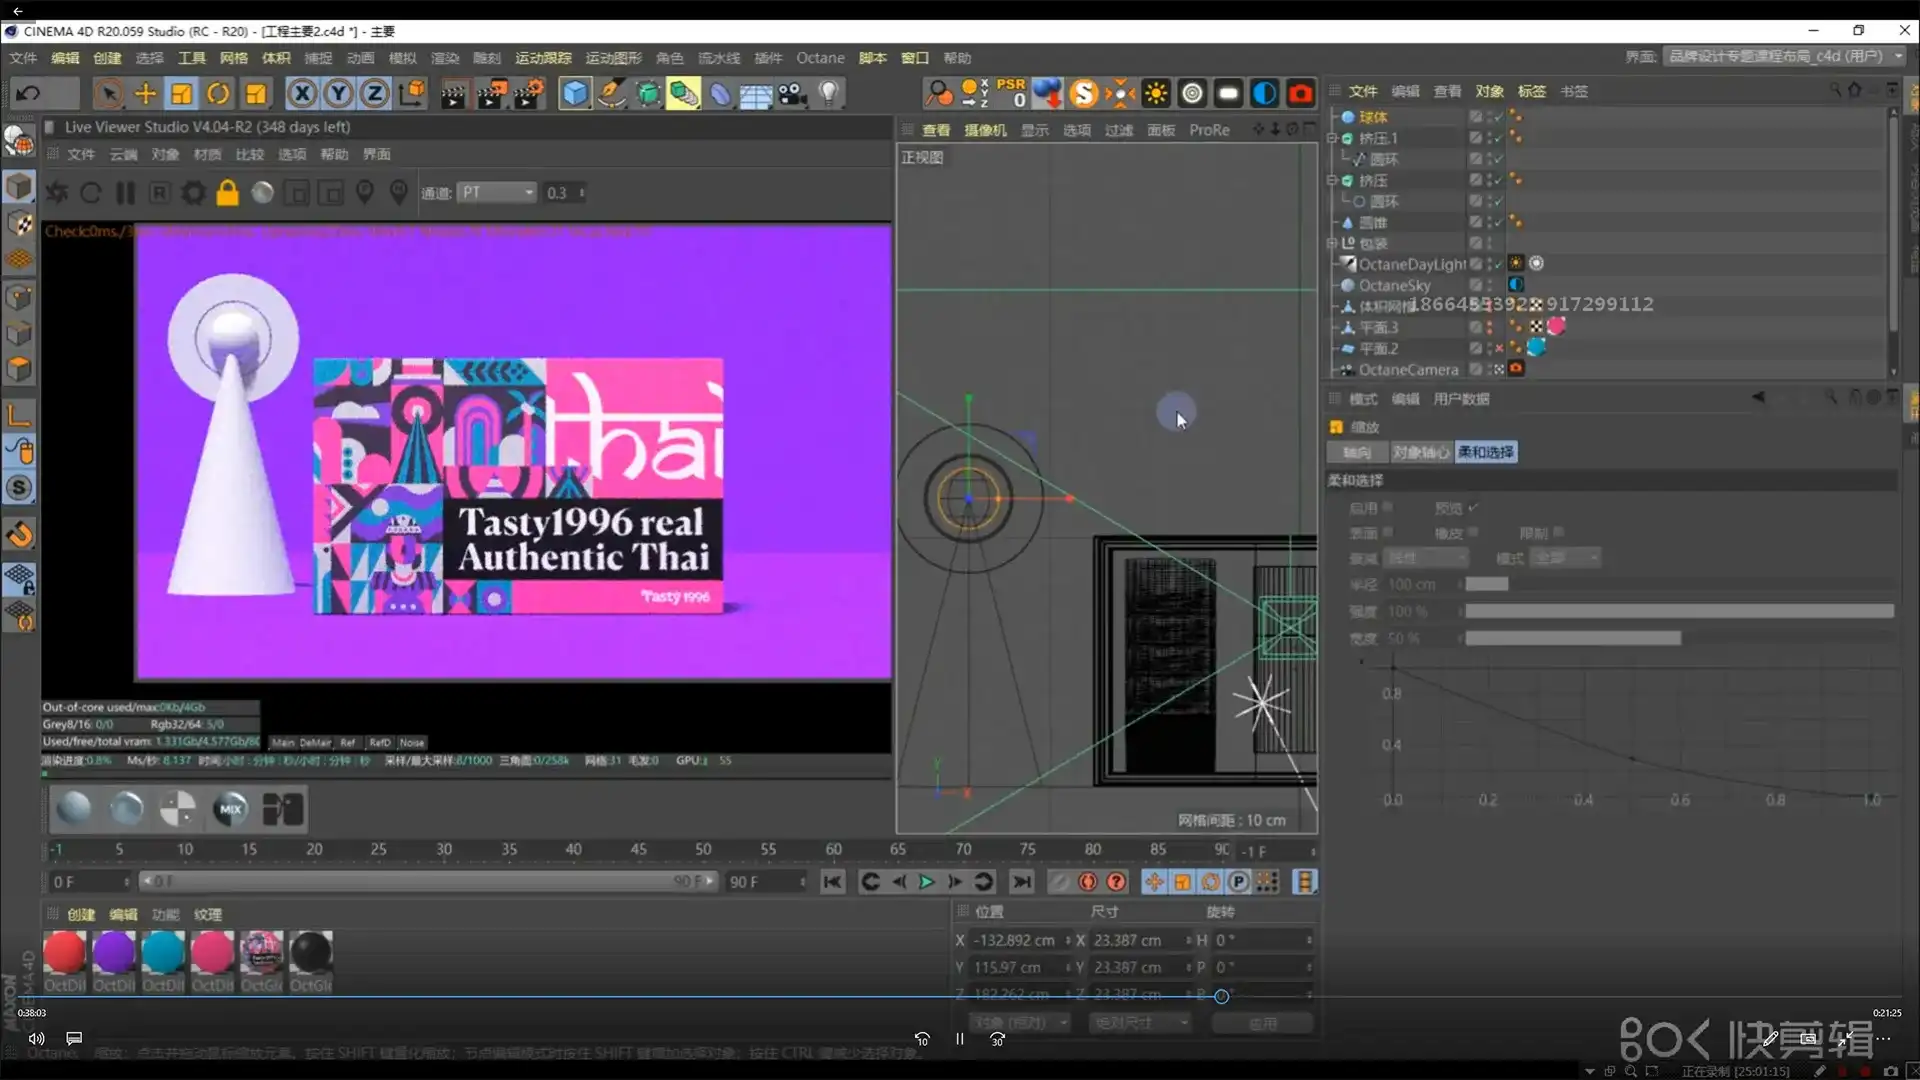
Task: Toggle the red X on 平面.2
Action: tap(1498, 348)
